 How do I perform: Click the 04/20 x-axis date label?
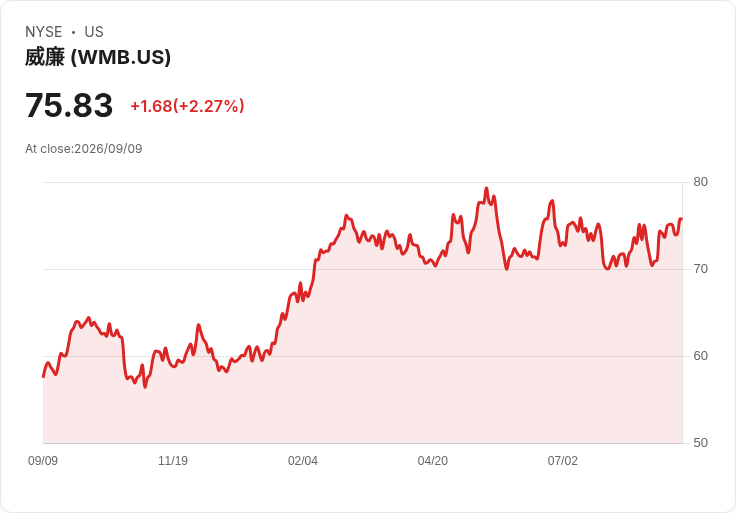click(x=433, y=461)
